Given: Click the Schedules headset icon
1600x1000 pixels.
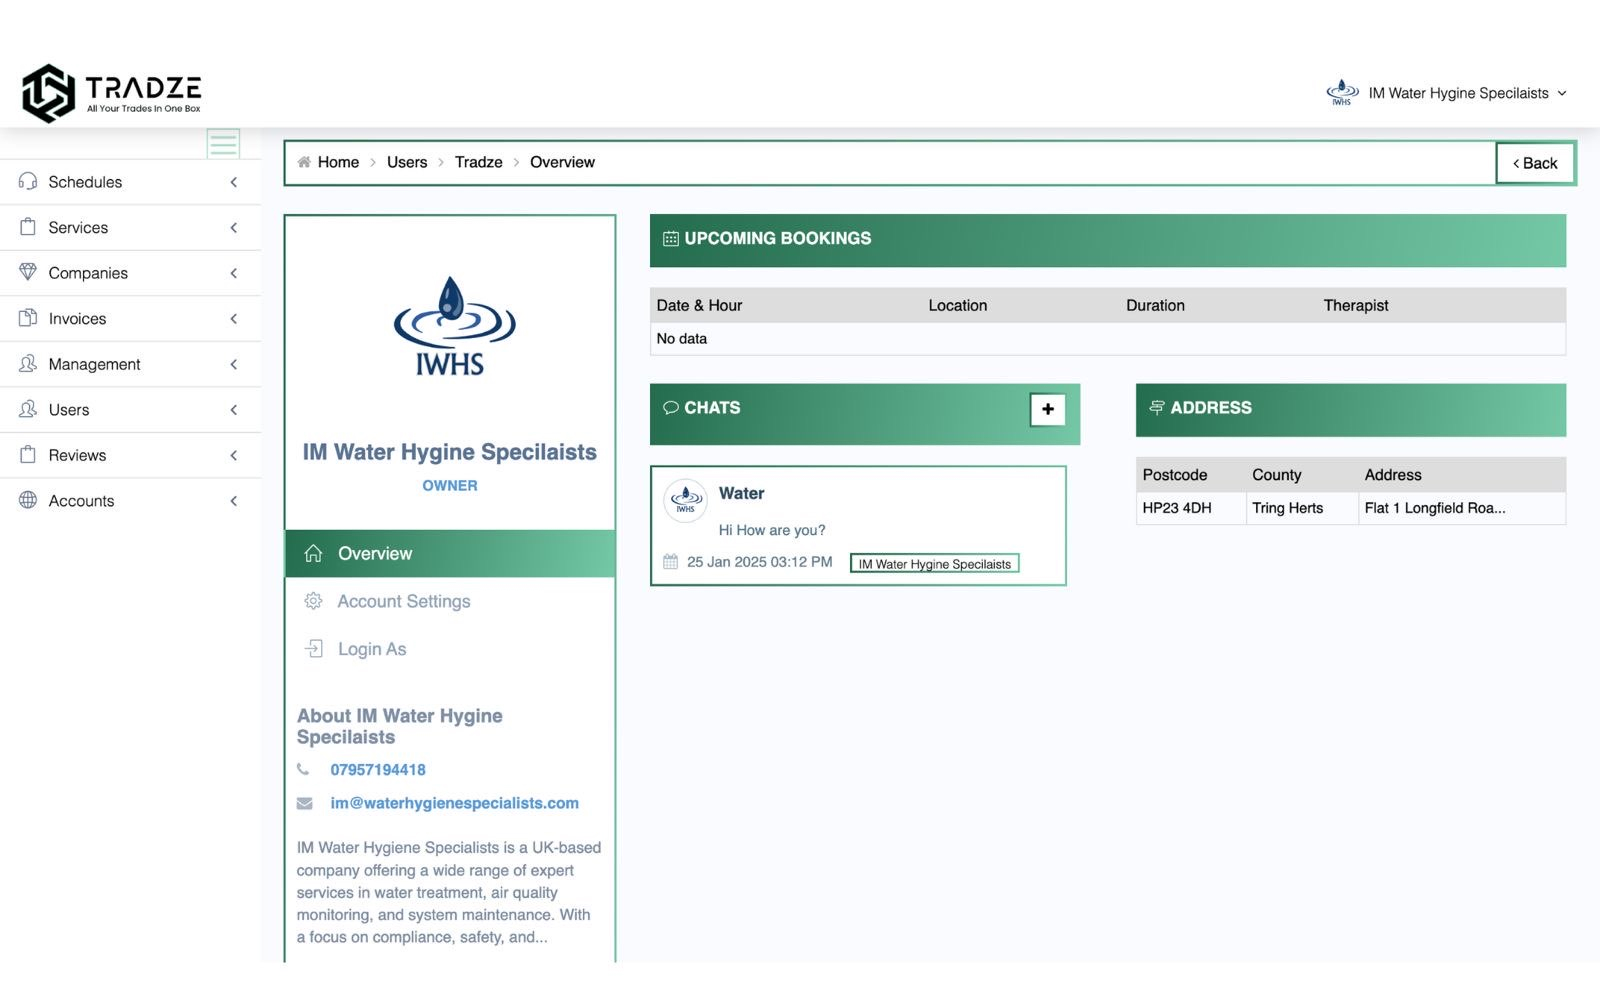Looking at the screenshot, I should (x=28, y=181).
